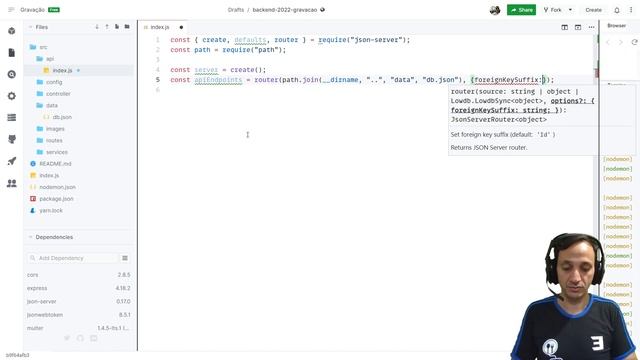Click the foreignKeySuffix text in line 5
640x360 pixels.
tap(507, 80)
